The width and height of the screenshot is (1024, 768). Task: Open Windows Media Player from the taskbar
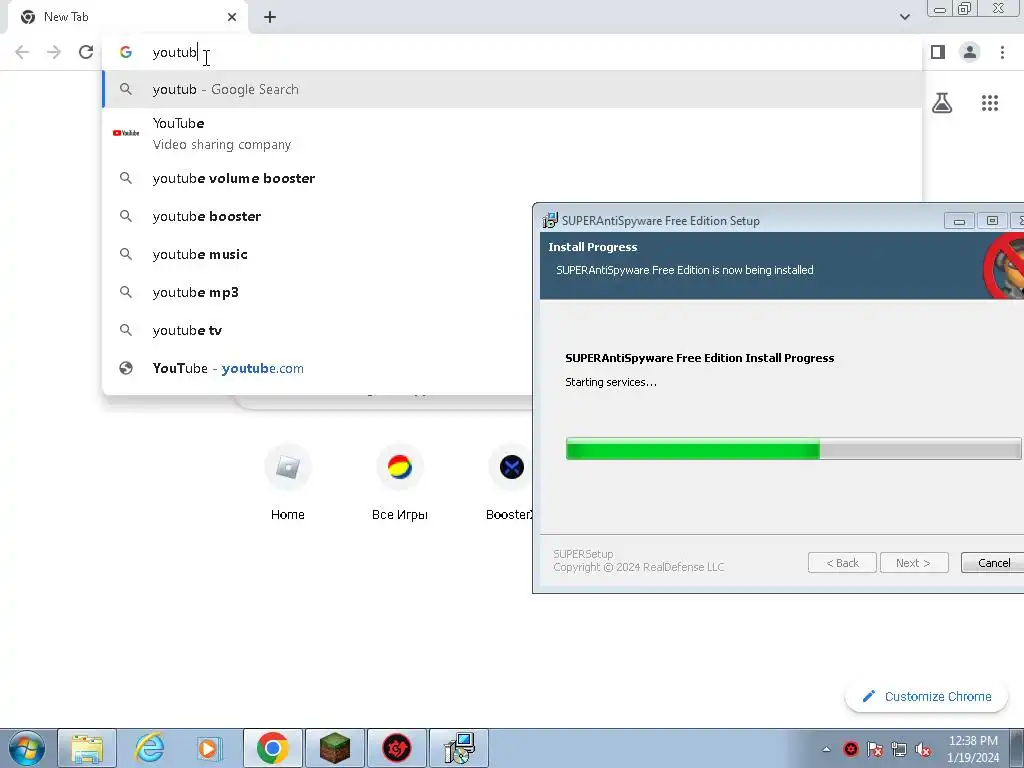[x=209, y=748]
